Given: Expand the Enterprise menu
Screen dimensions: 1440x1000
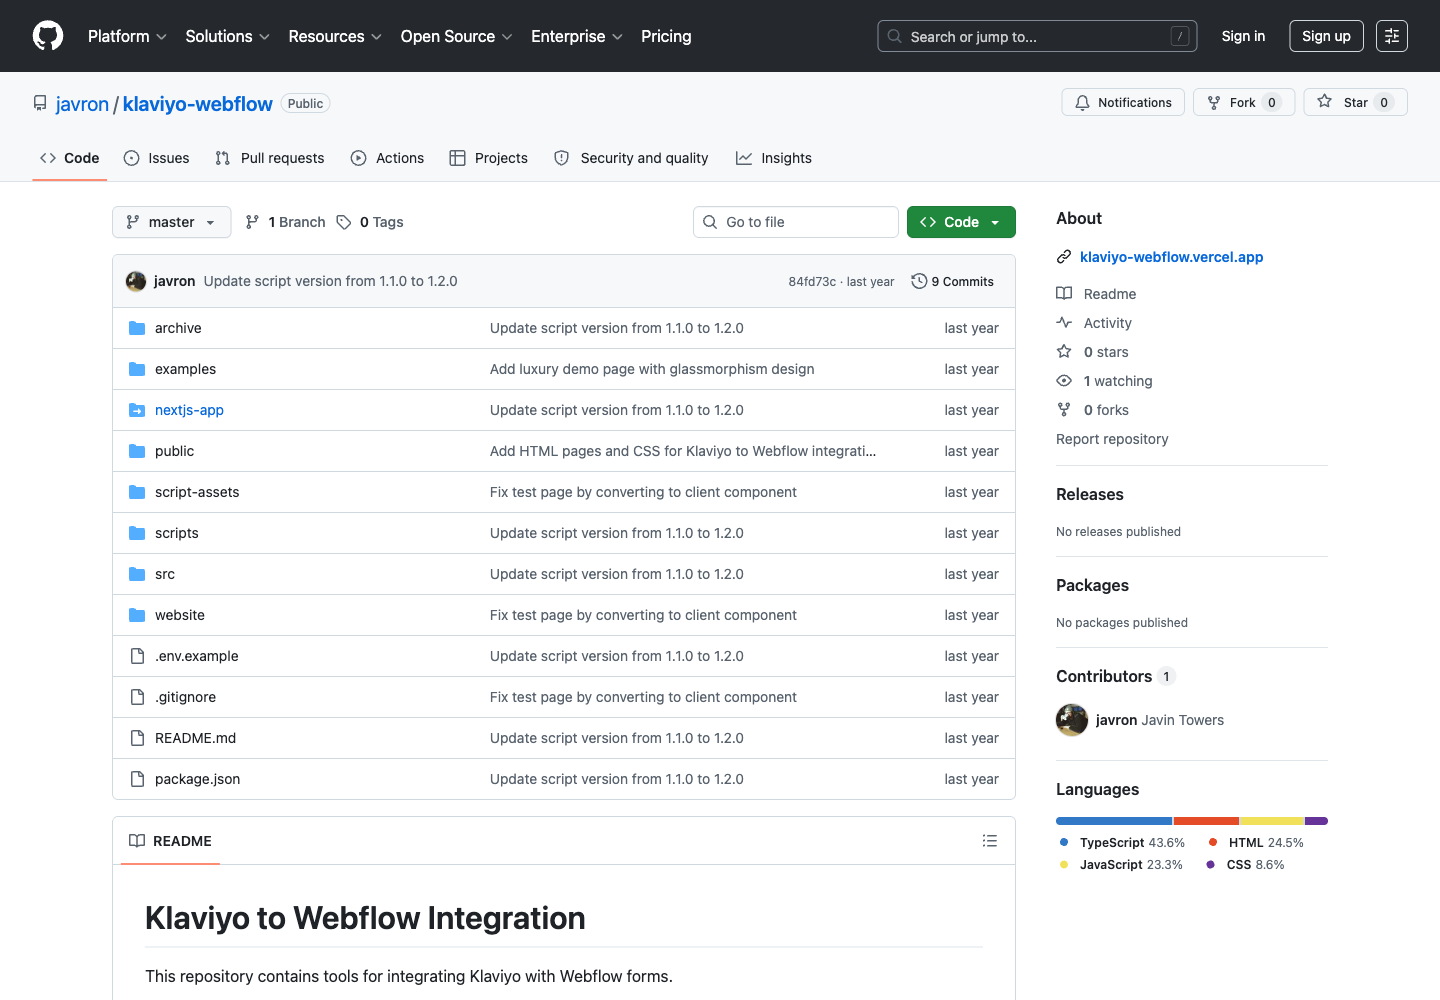Looking at the screenshot, I should point(577,36).
